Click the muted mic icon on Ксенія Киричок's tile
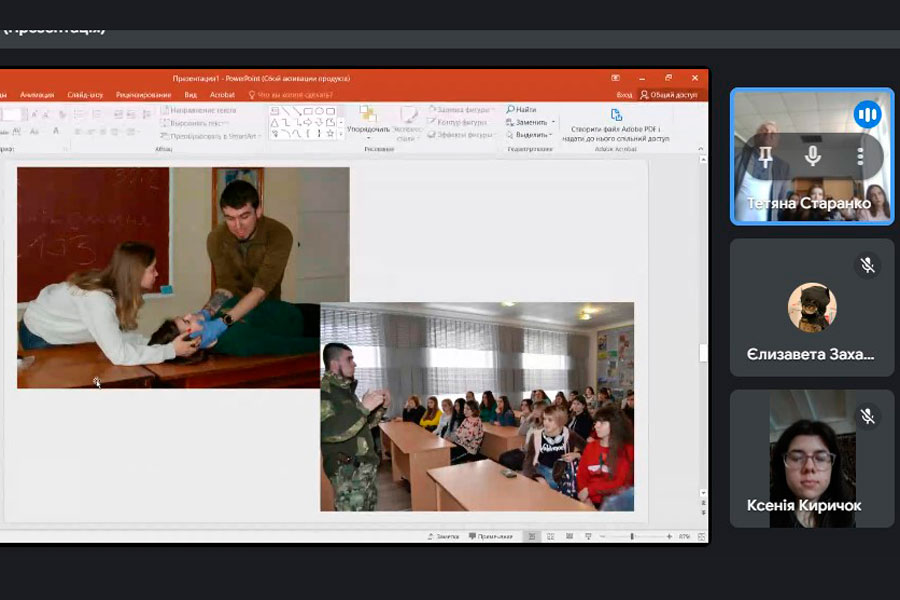Image resolution: width=900 pixels, height=600 pixels. (867, 416)
